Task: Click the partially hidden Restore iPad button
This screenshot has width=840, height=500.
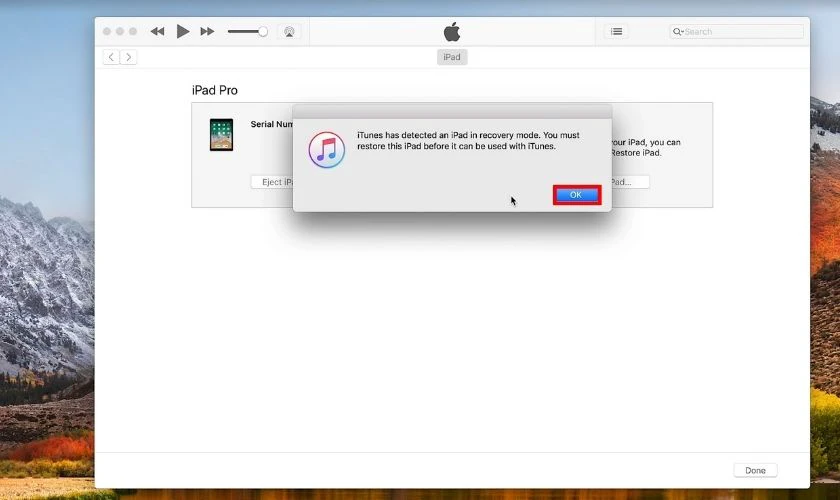Action: (631, 182)
